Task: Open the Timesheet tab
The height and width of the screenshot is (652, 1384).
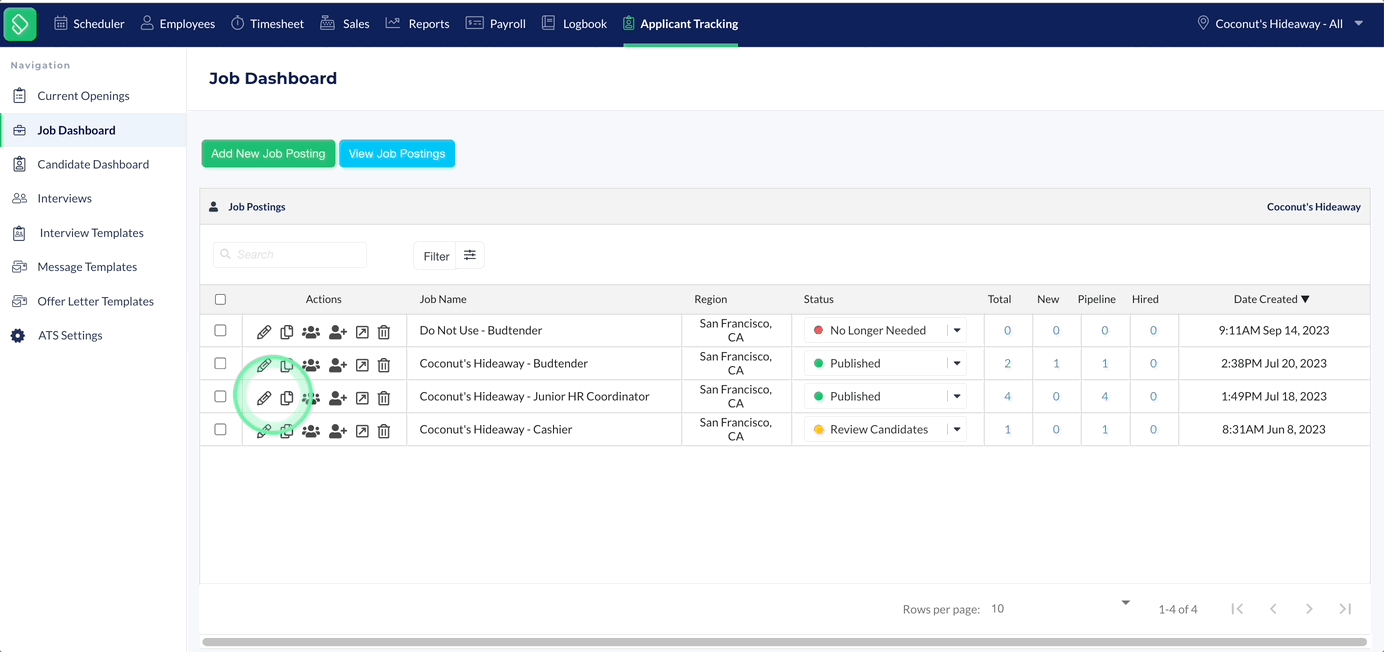Action: pos(267,24)
